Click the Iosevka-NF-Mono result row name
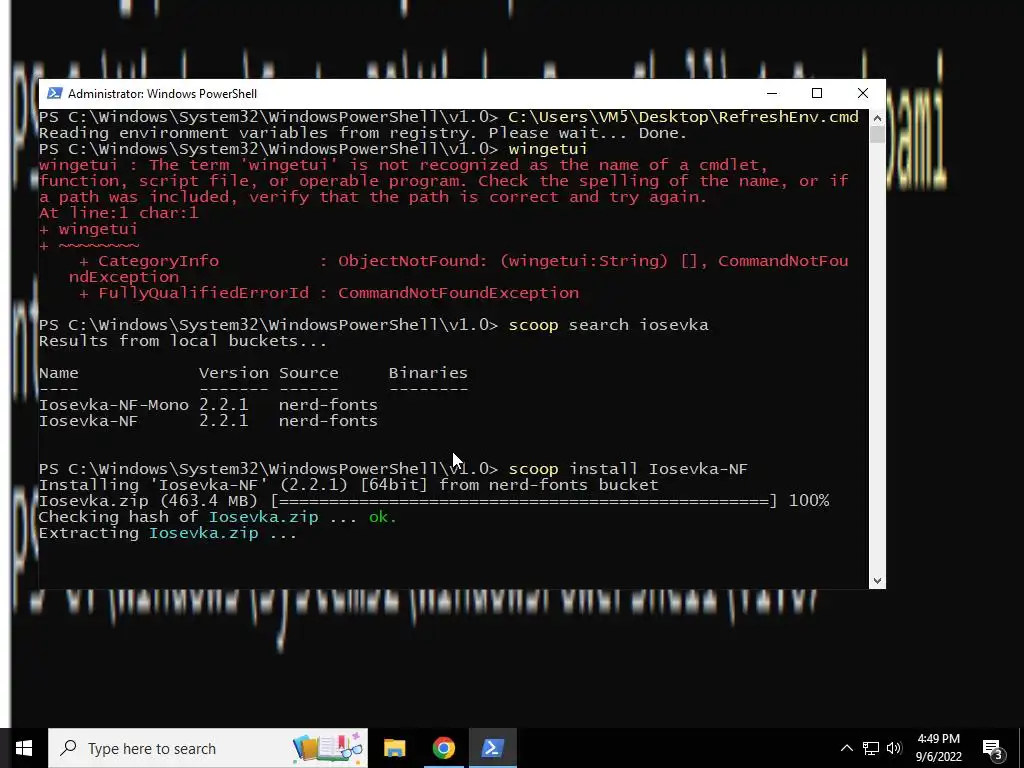 [114, 405]
